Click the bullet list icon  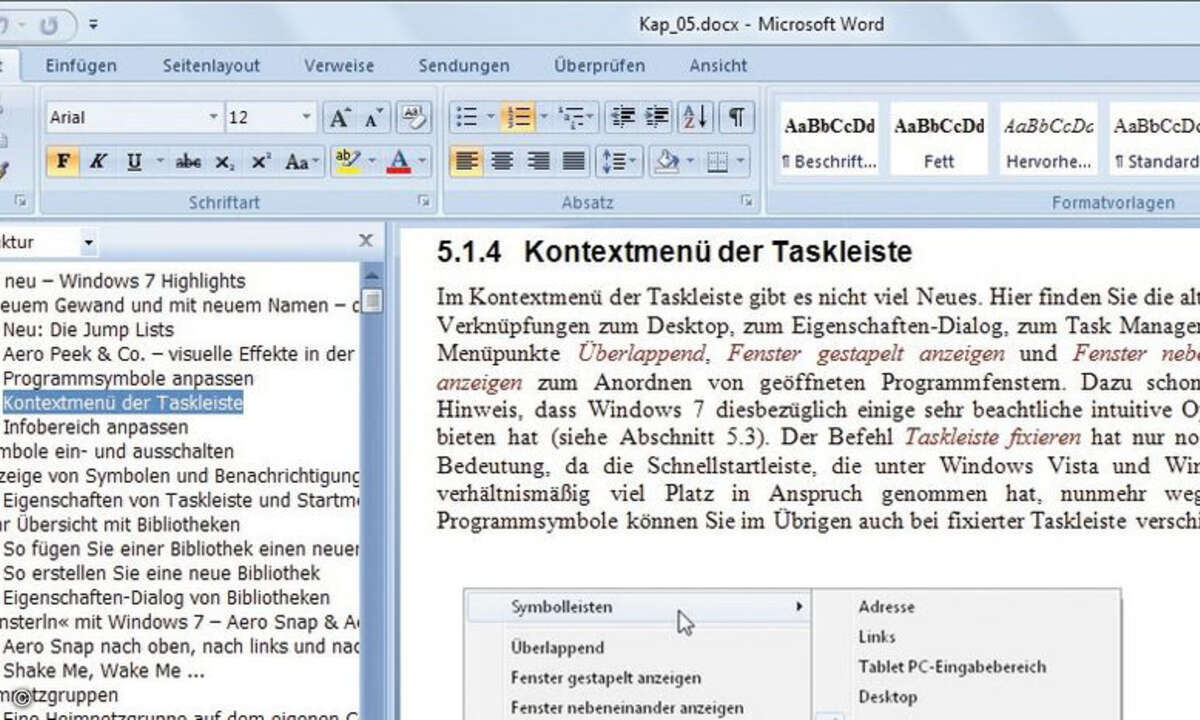466,117
